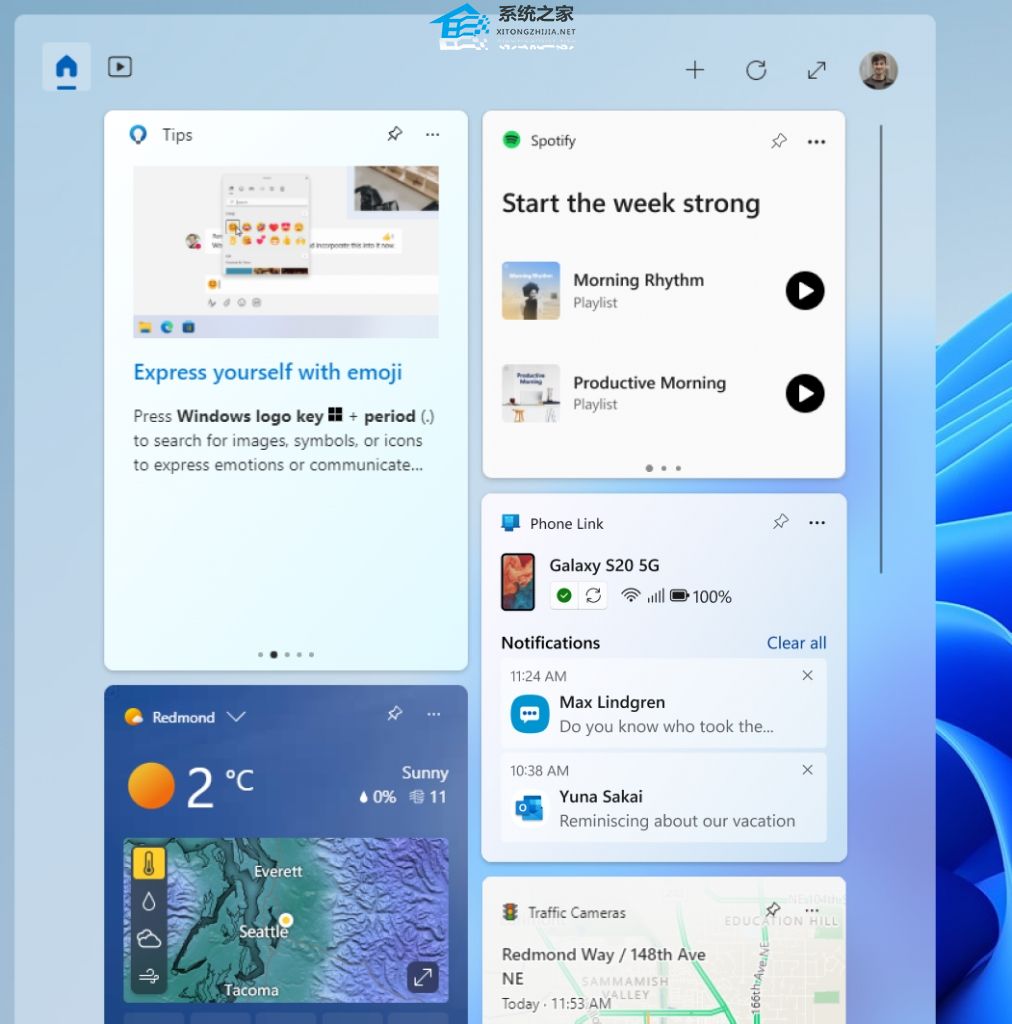
Task: Open the Redmond location dropdown chevron
Action: pos(236,717)
